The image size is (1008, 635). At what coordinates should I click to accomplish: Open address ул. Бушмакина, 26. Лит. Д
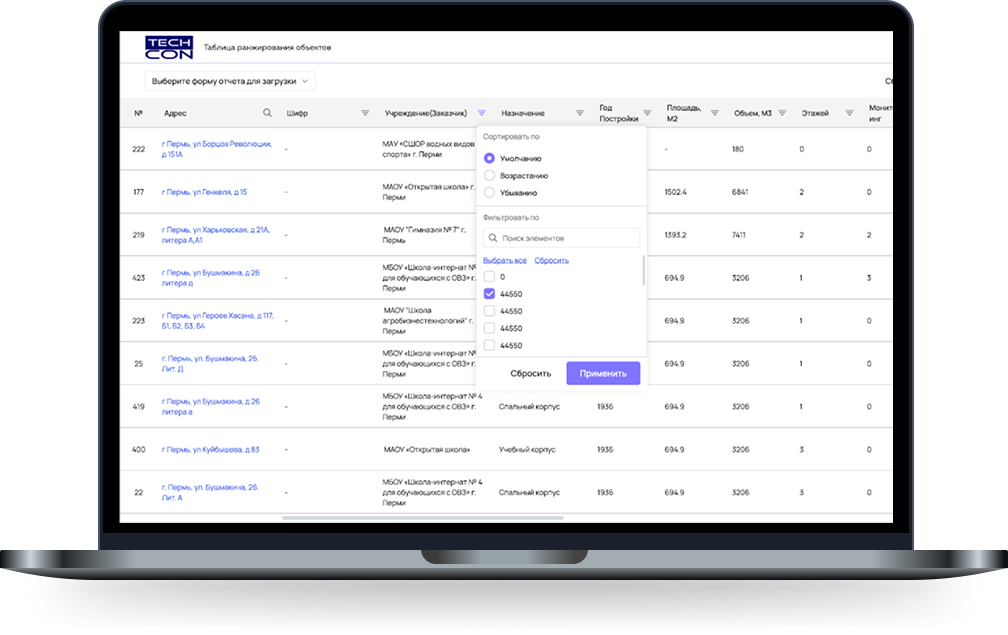pyautogui.click(x=210, y=364)
